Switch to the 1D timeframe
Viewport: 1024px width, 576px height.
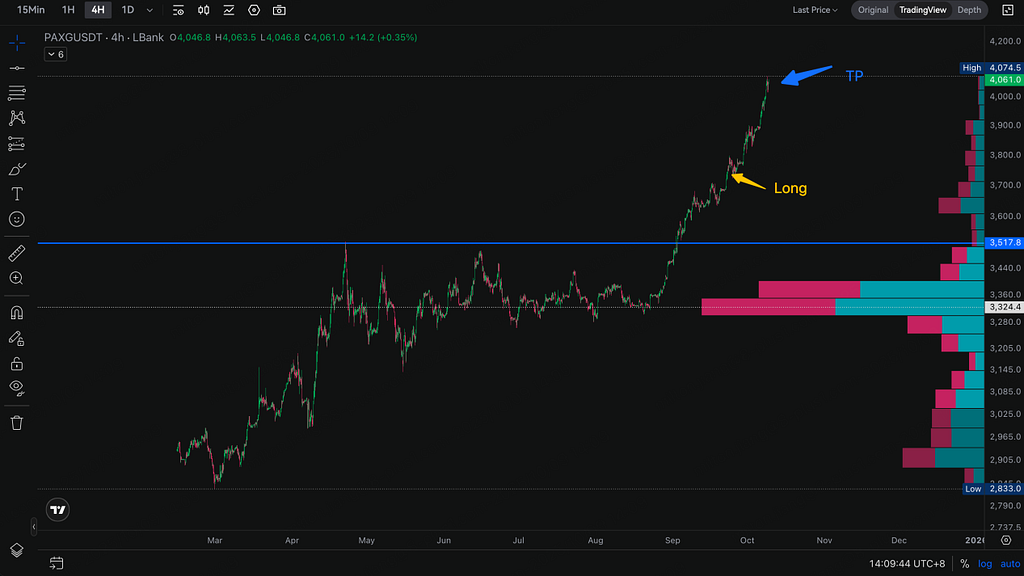tap(128, 10)
